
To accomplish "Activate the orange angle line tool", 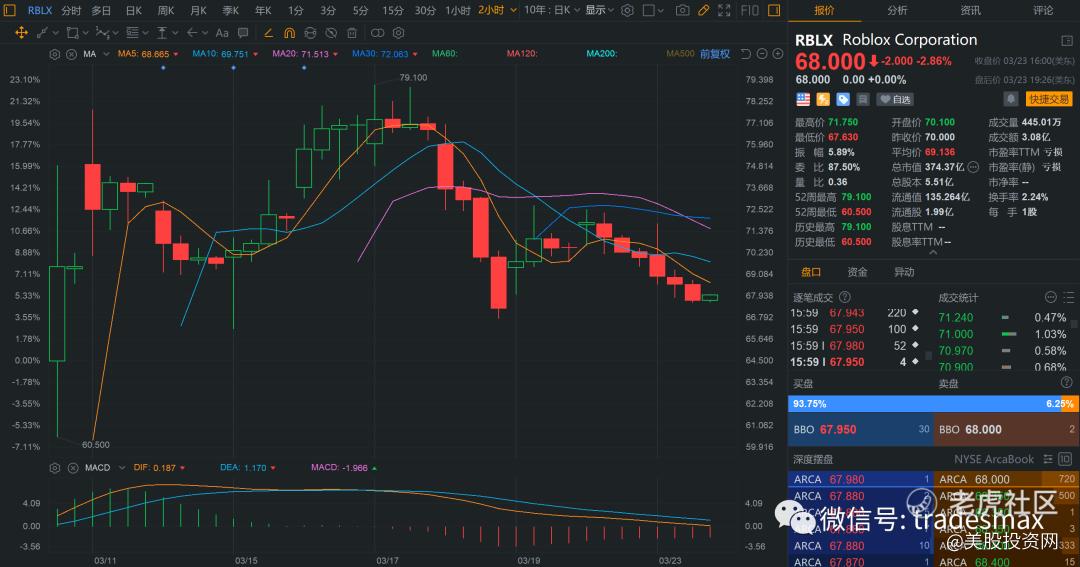I will 269,32.
